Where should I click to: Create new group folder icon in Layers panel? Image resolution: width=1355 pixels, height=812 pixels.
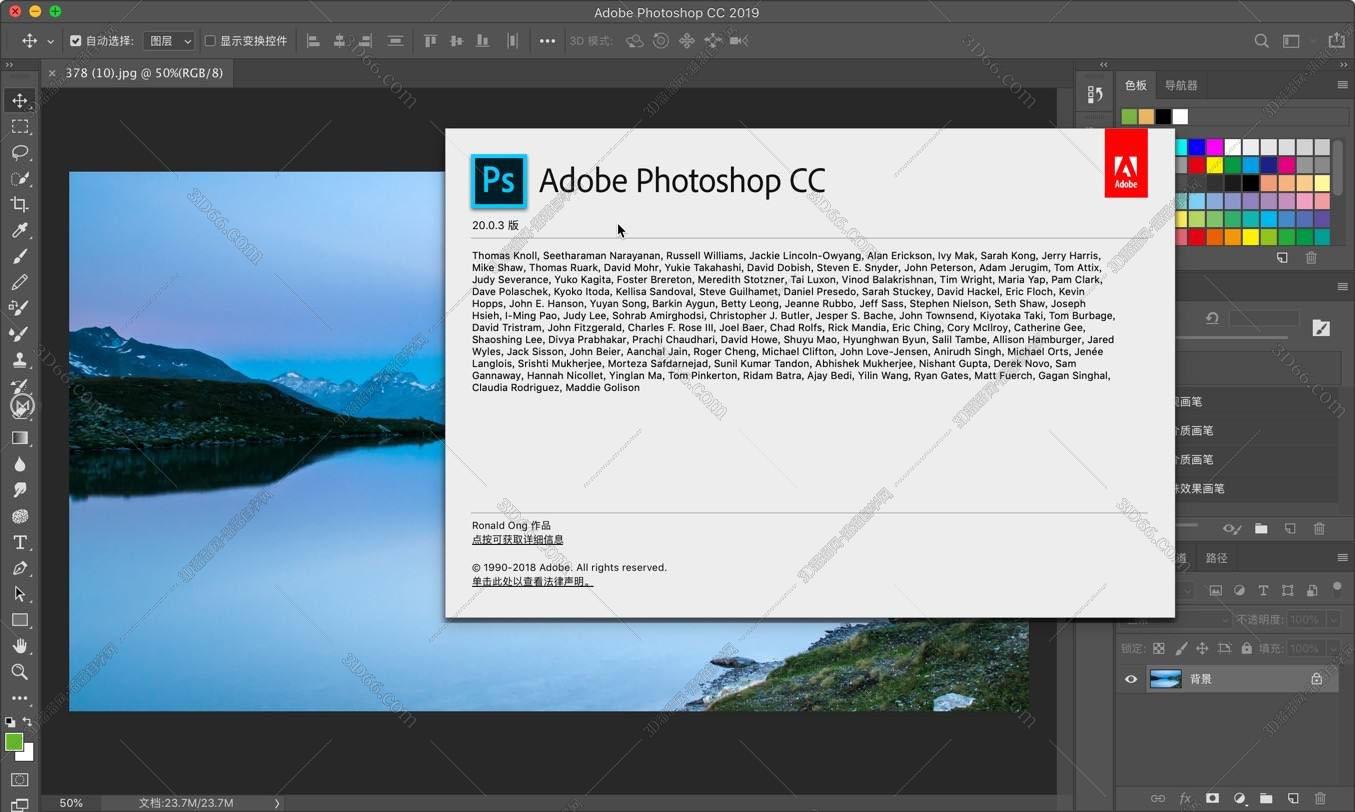1266,799
